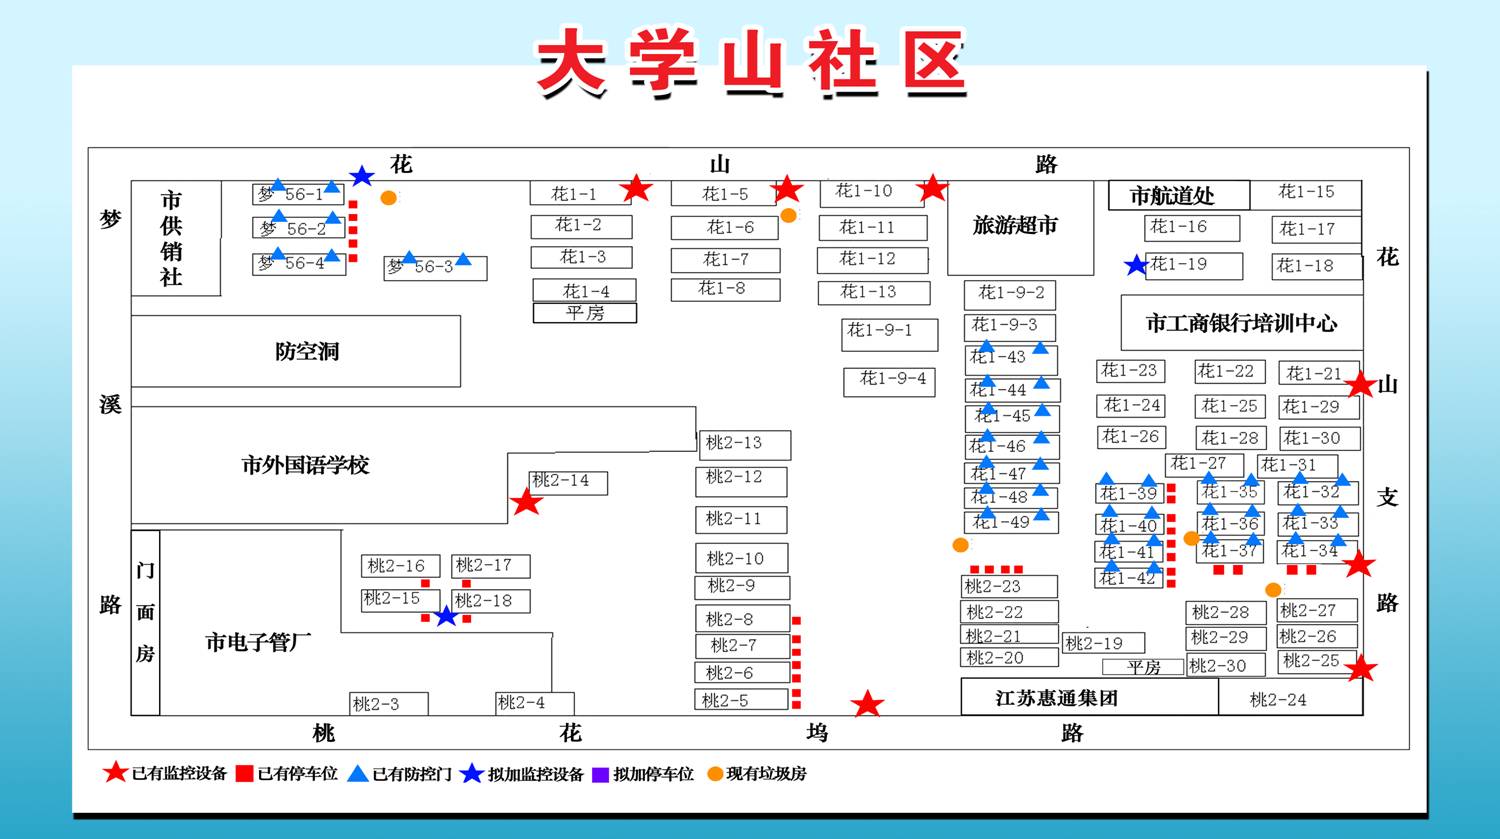The height and width of the screenshot is (839, 1500).
Task: Click the red star legend icon for 已有监控设备
Action: [116, 773]
